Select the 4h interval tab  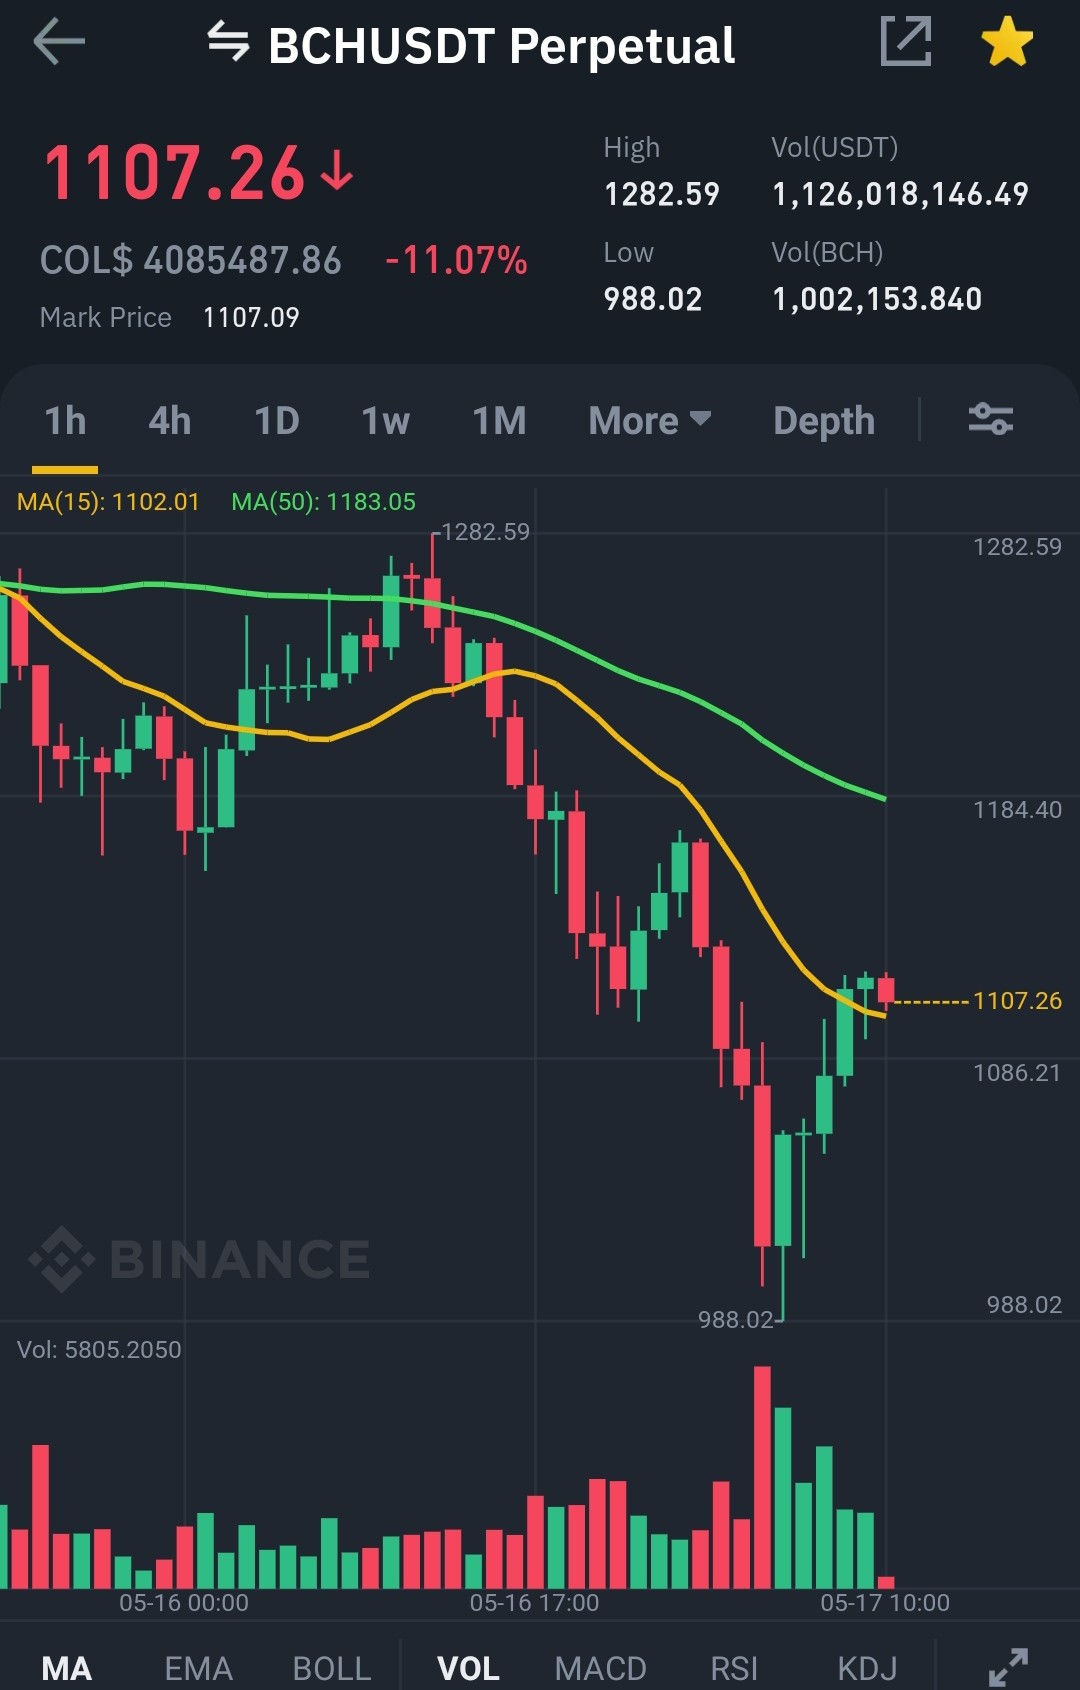pyautogui.click(x=169, y=421)
